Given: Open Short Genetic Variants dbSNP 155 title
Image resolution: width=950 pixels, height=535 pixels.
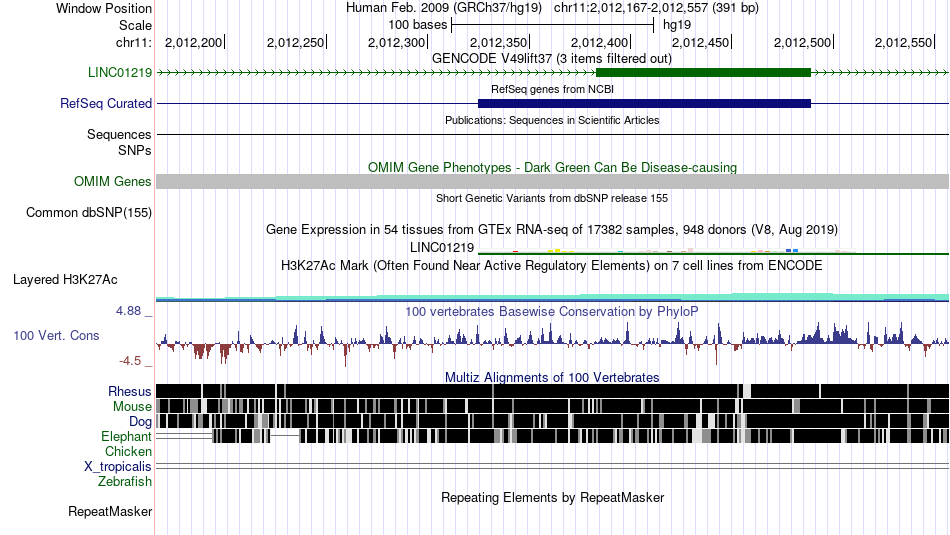Looking at the screenshot, I should click(551, 198).
